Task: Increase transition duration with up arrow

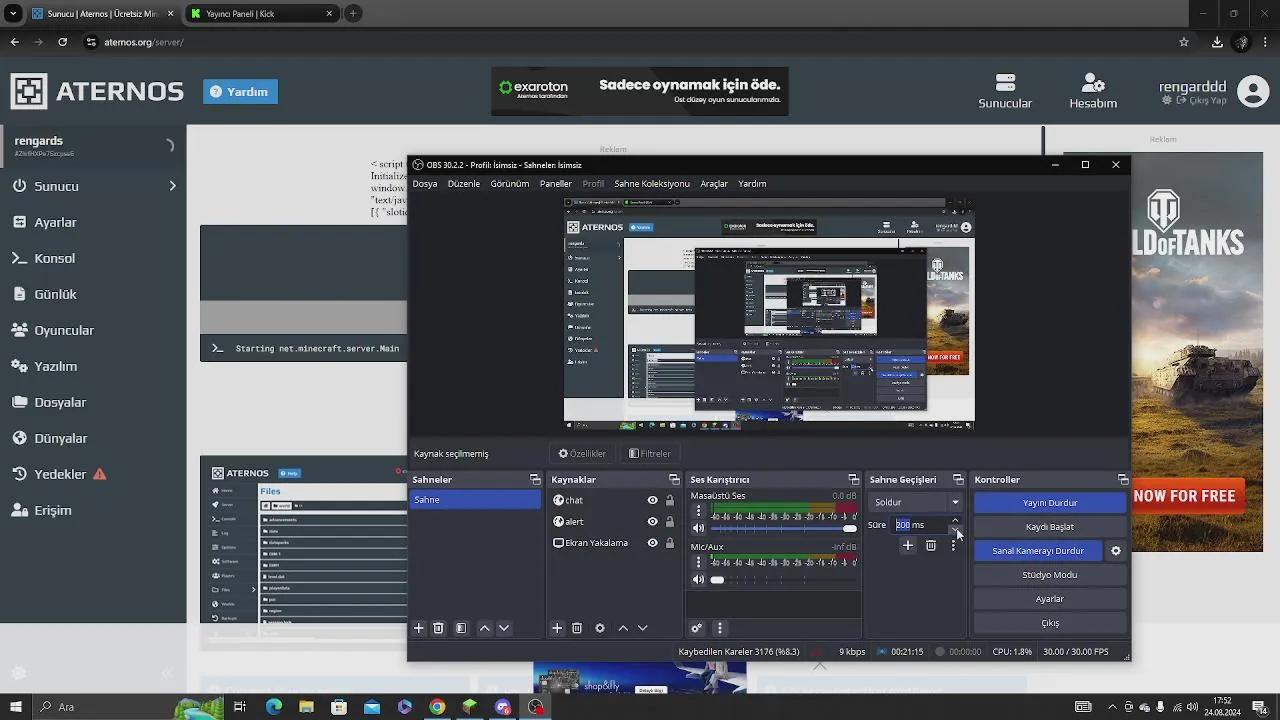Action: [955, 520]
